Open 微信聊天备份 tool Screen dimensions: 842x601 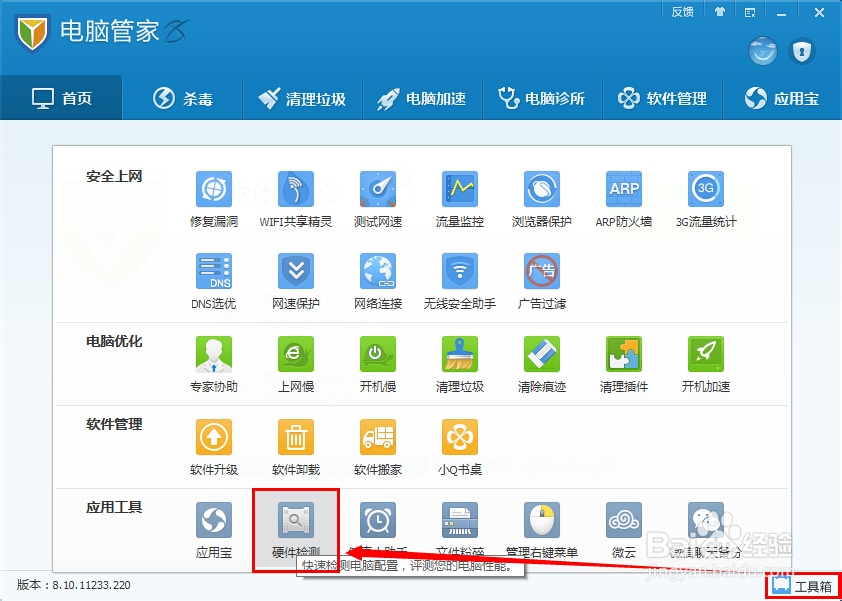(x=706, y=531)
